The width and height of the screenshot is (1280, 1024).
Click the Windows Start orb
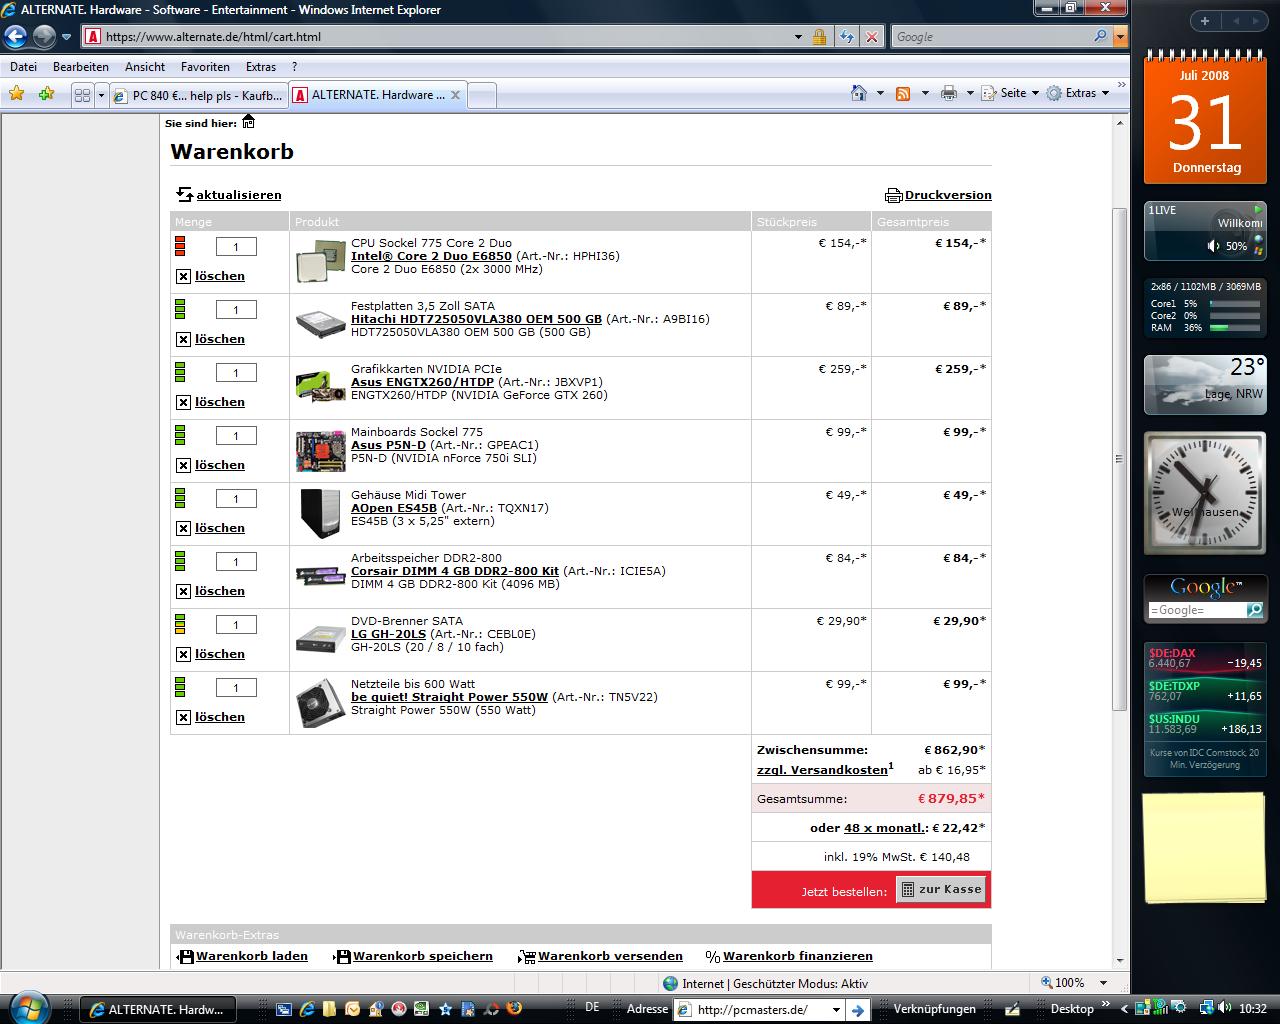click(27, 1006)
